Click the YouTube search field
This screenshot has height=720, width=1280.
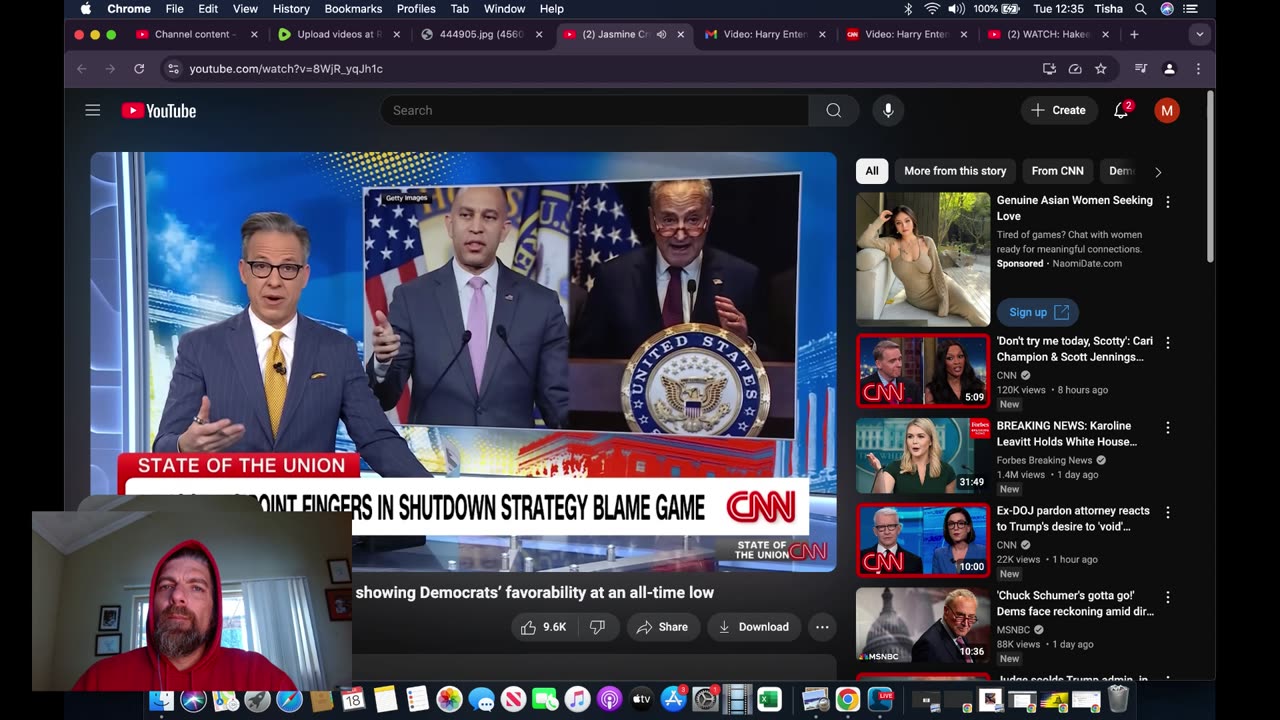point(594,110)
